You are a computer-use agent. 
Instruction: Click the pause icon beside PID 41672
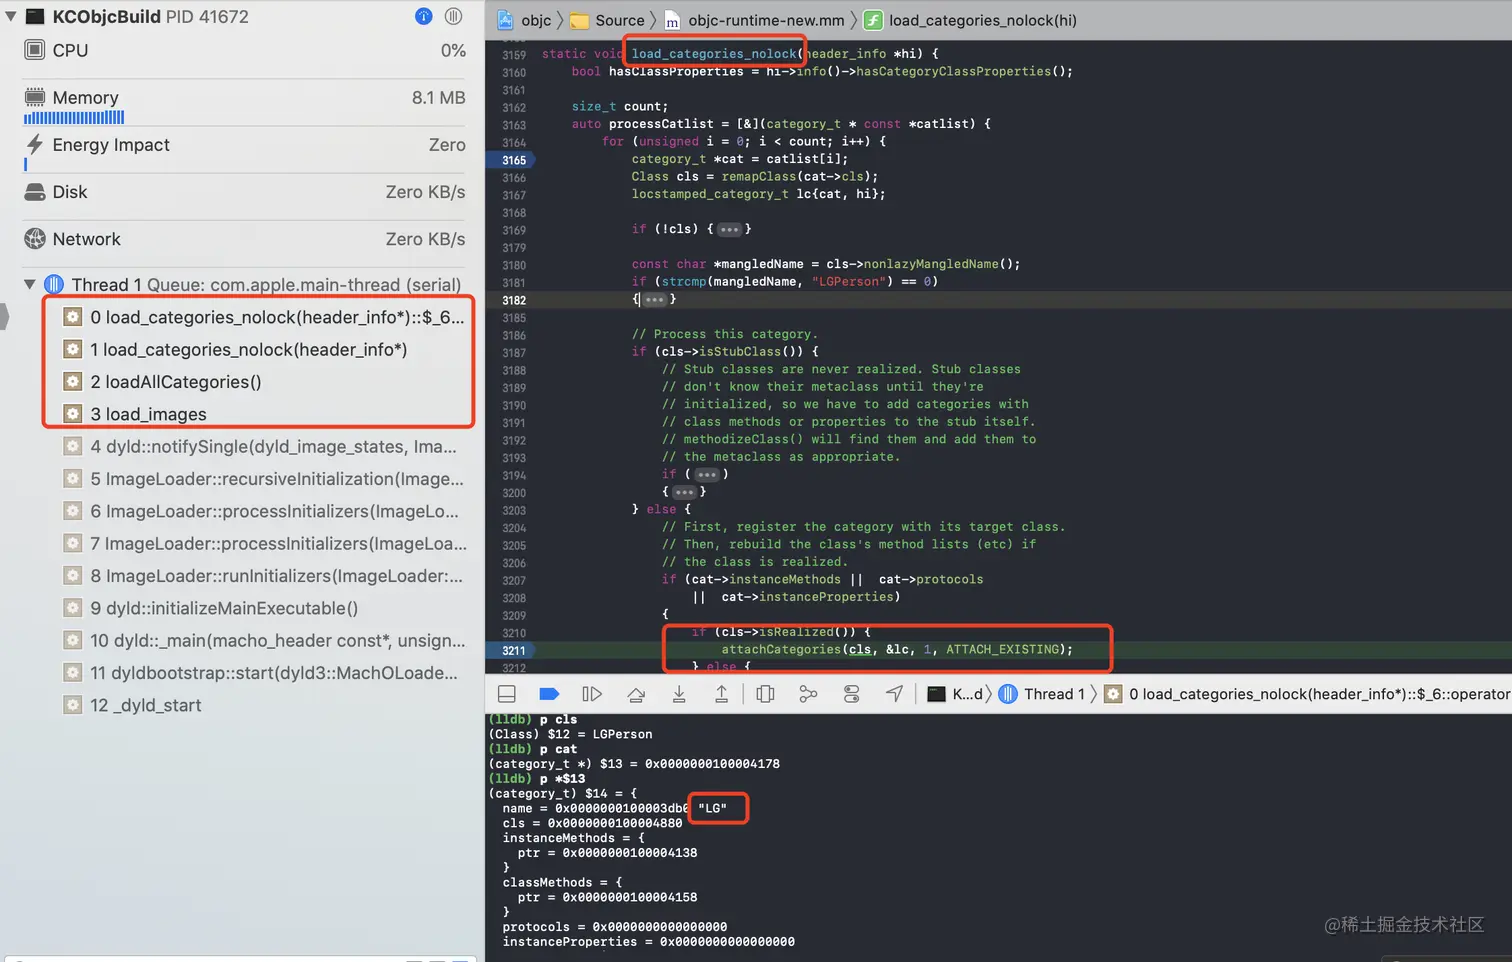(x=453, y=16)
